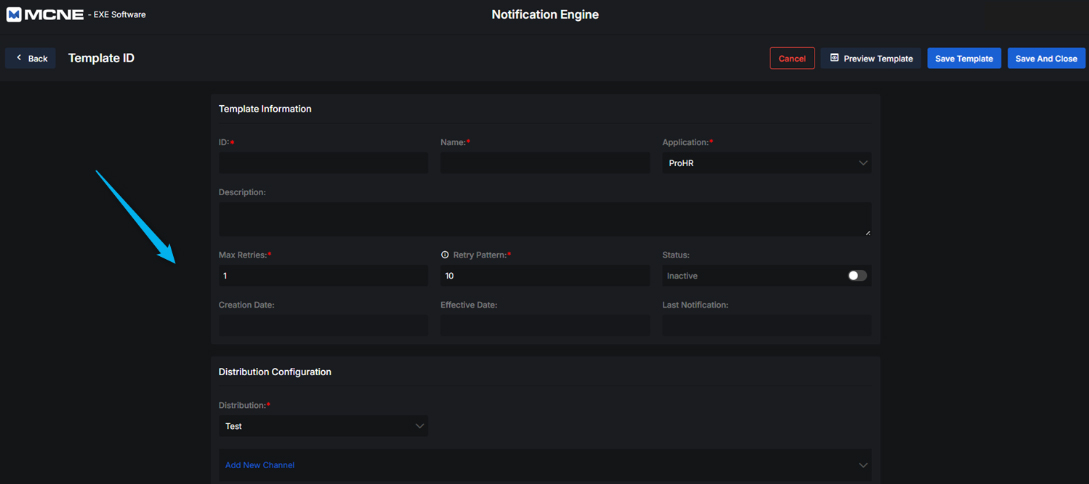Click the Description resize handle corner
Image resolution: width=1089 pixels, height=484 pixels.
867,233
